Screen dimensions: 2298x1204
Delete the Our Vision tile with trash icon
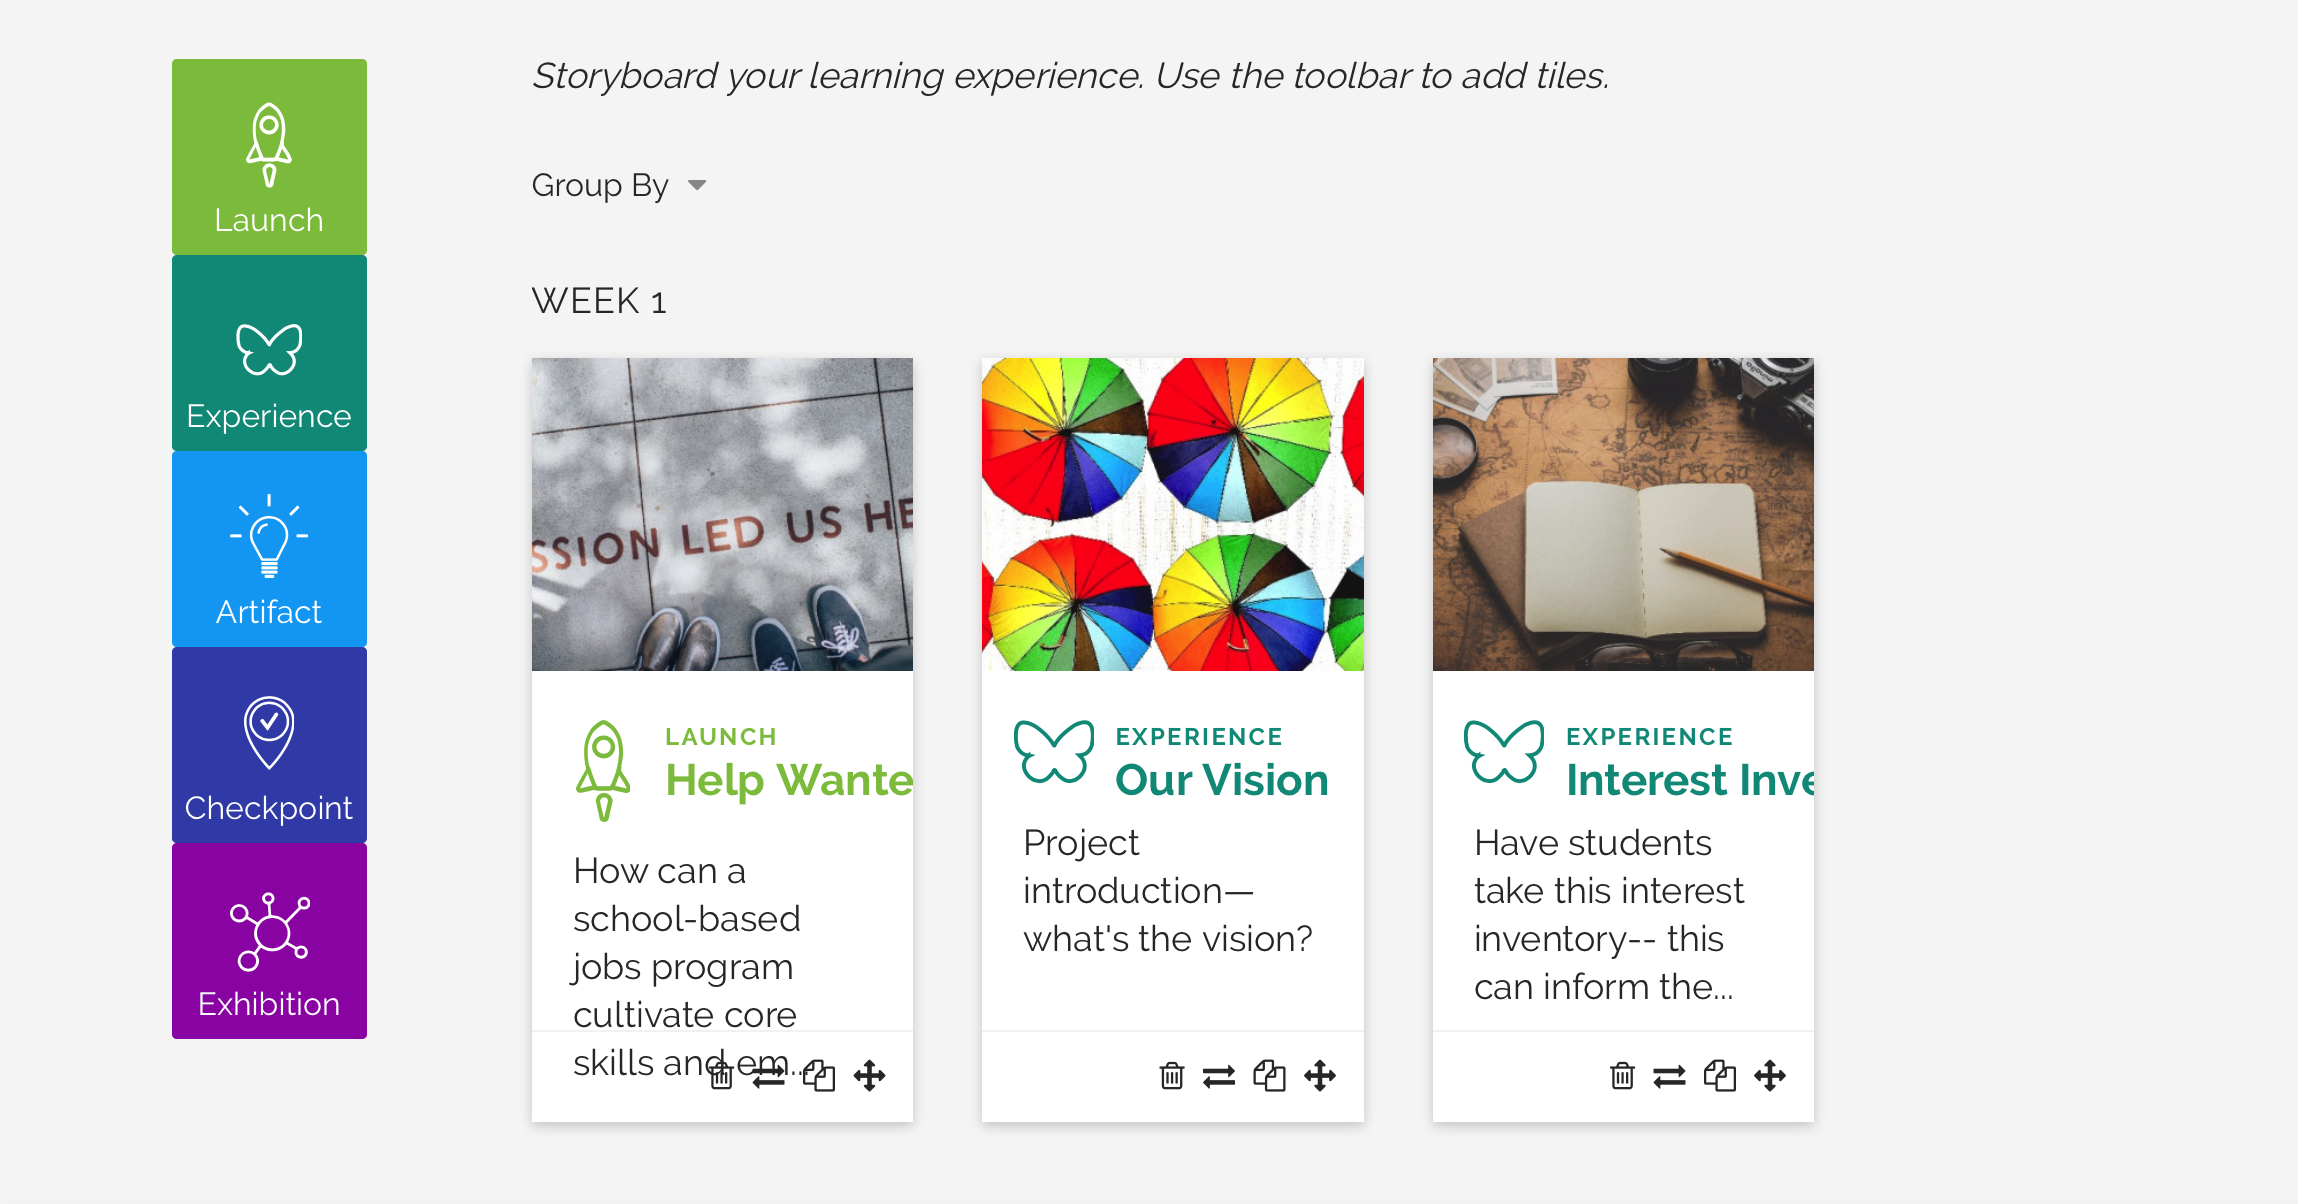point(1171,1076)
